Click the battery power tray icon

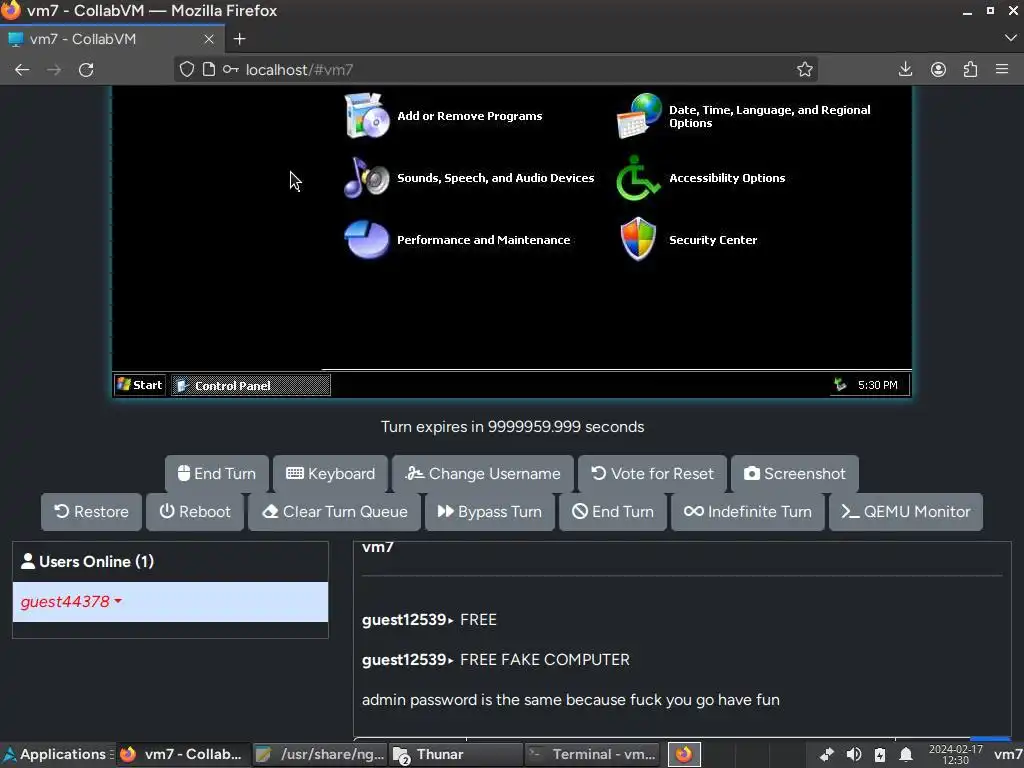(x=880, y=755)
